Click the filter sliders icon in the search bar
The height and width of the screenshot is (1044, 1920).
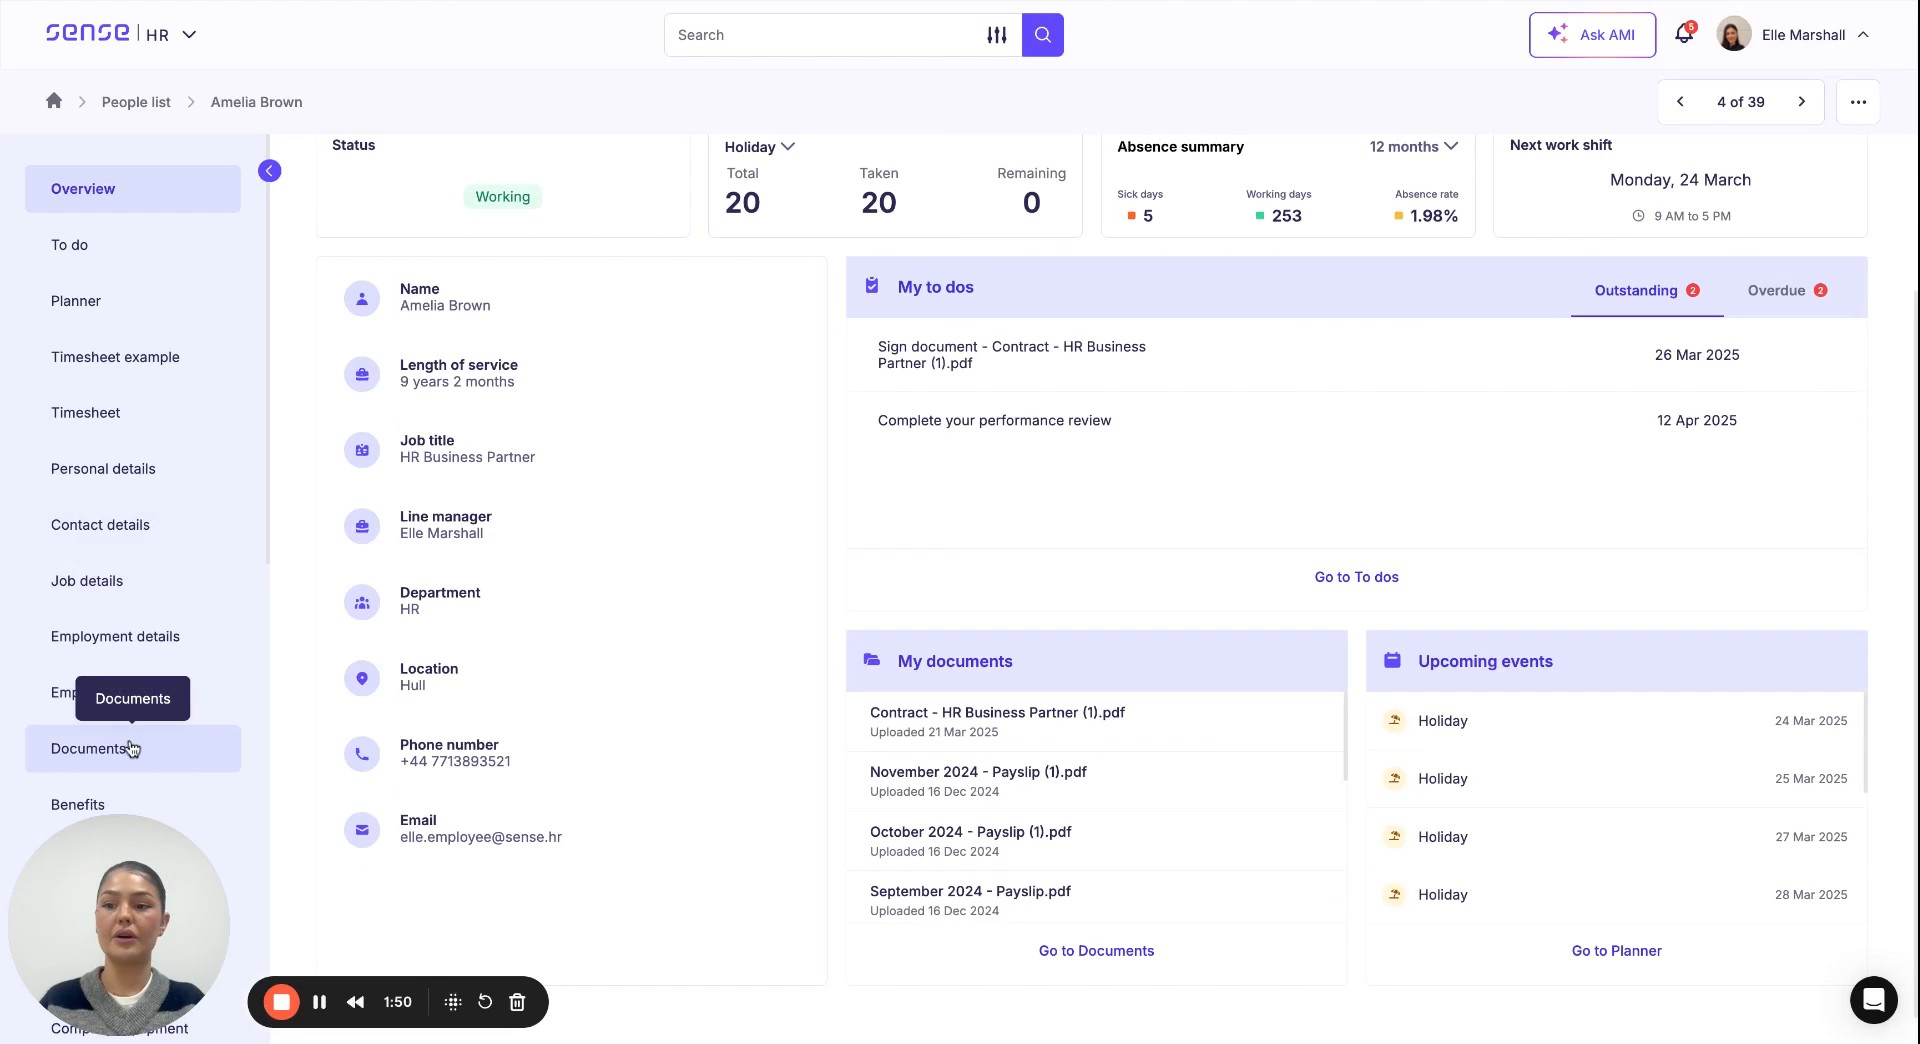pos(997,34)
